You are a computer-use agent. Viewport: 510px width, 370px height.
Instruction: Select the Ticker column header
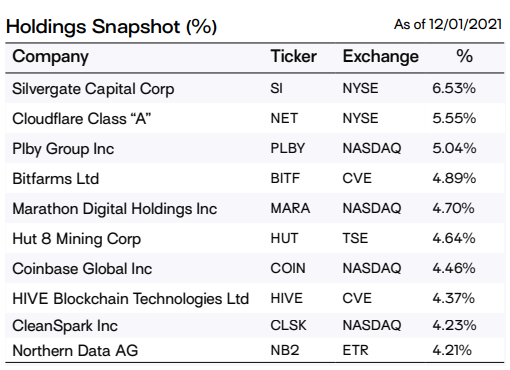(x=293, y=56)
